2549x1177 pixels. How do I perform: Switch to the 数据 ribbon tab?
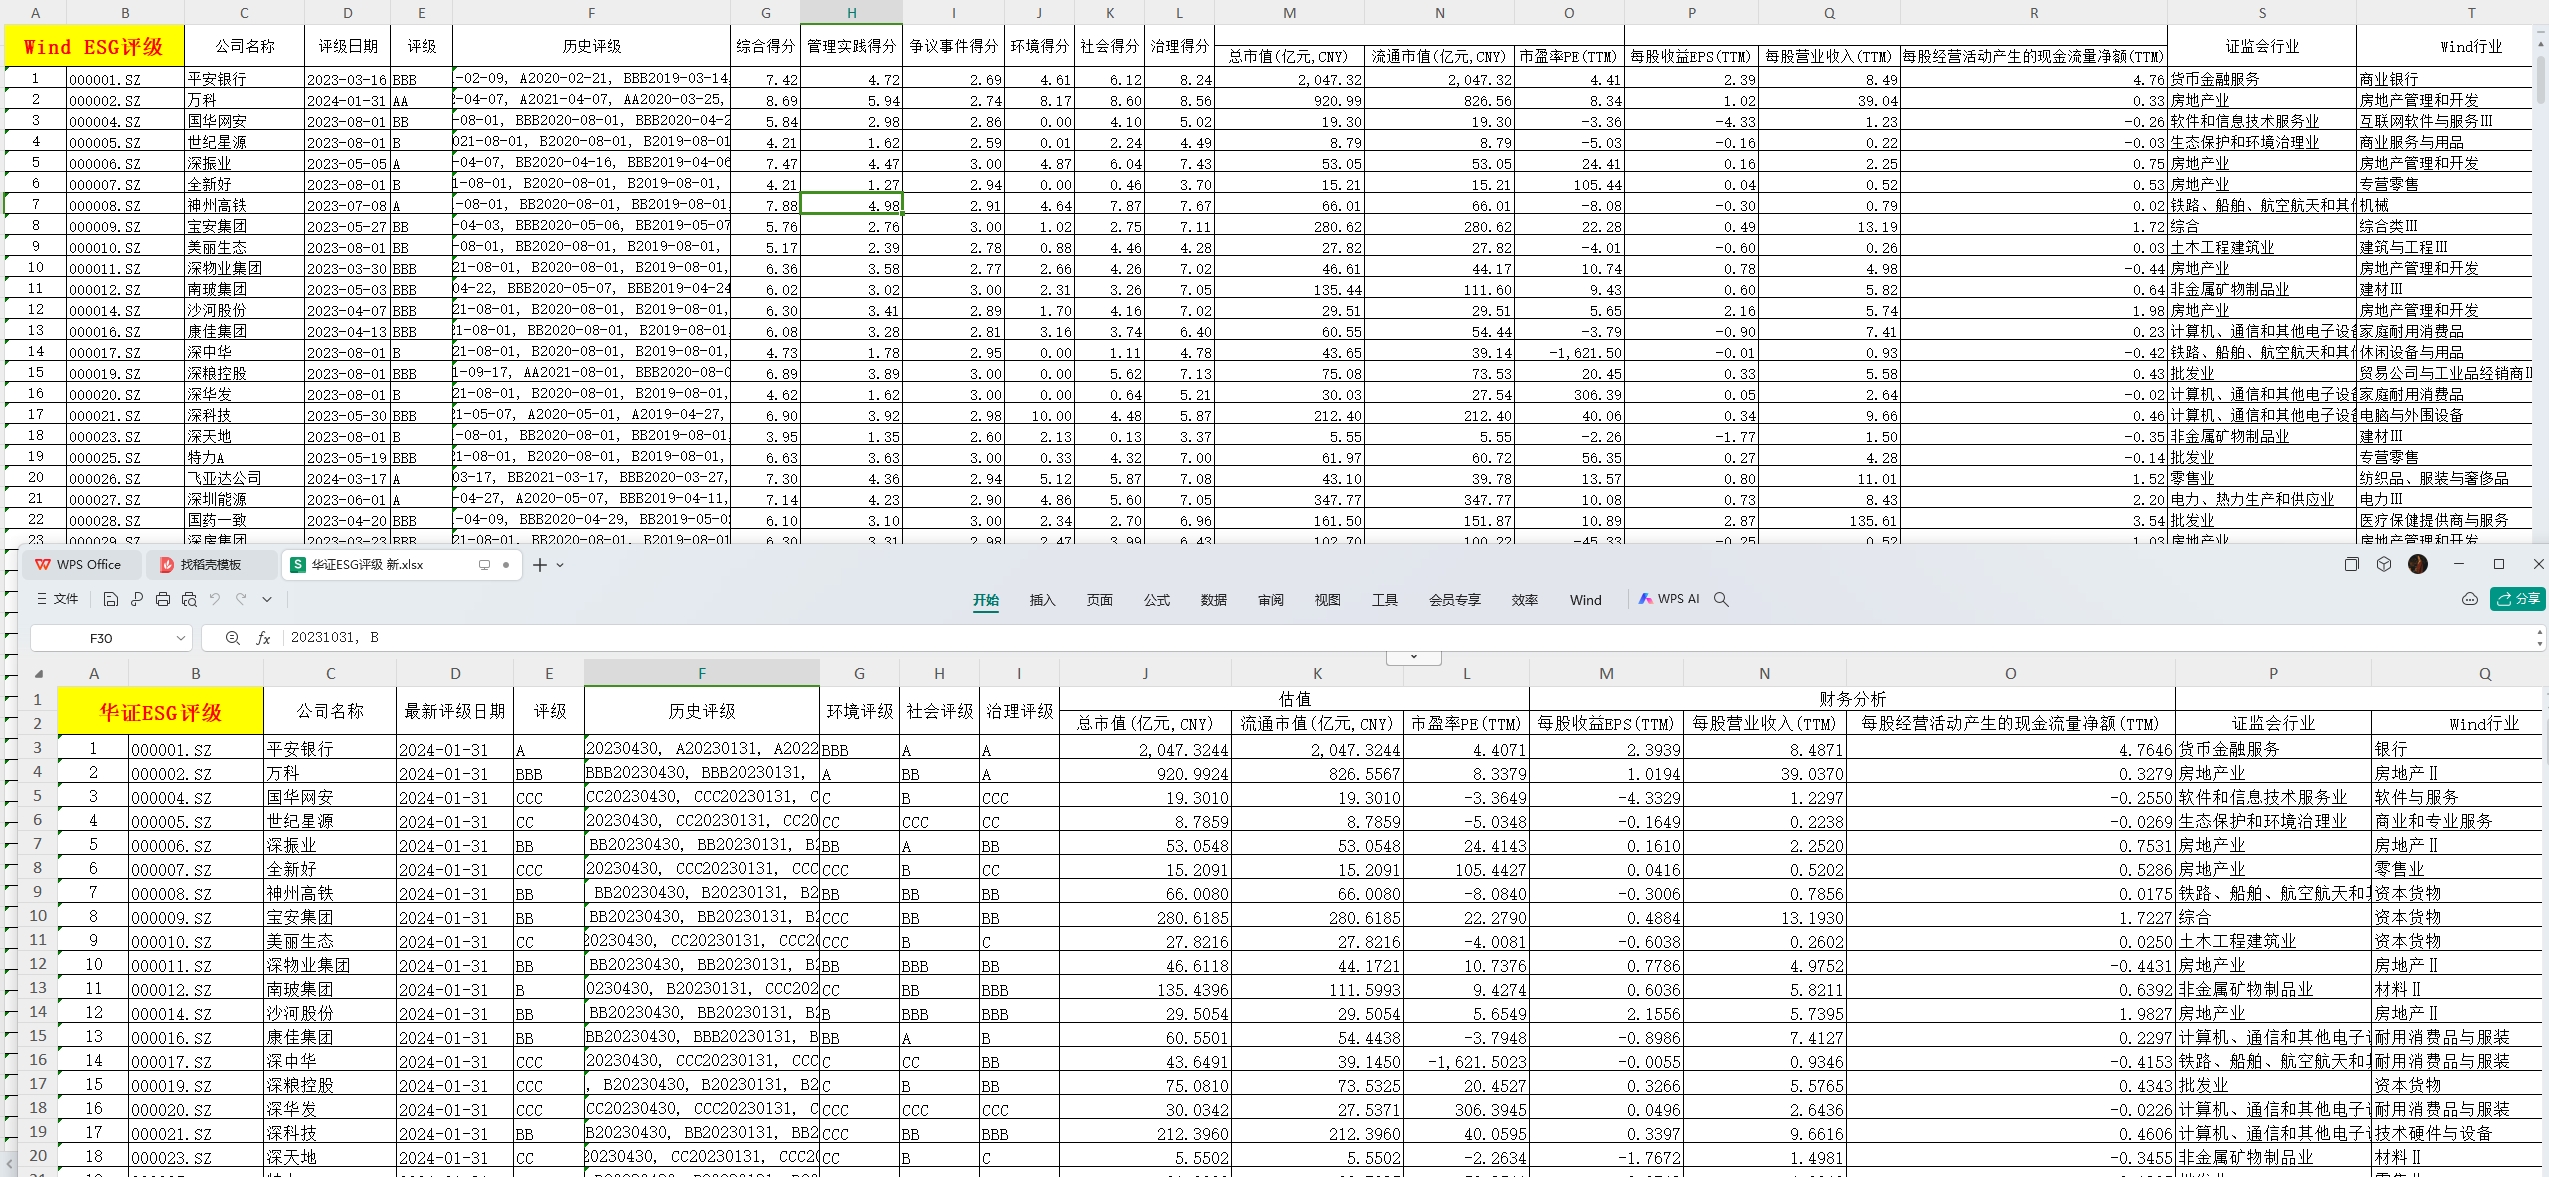coord(1213,600)
